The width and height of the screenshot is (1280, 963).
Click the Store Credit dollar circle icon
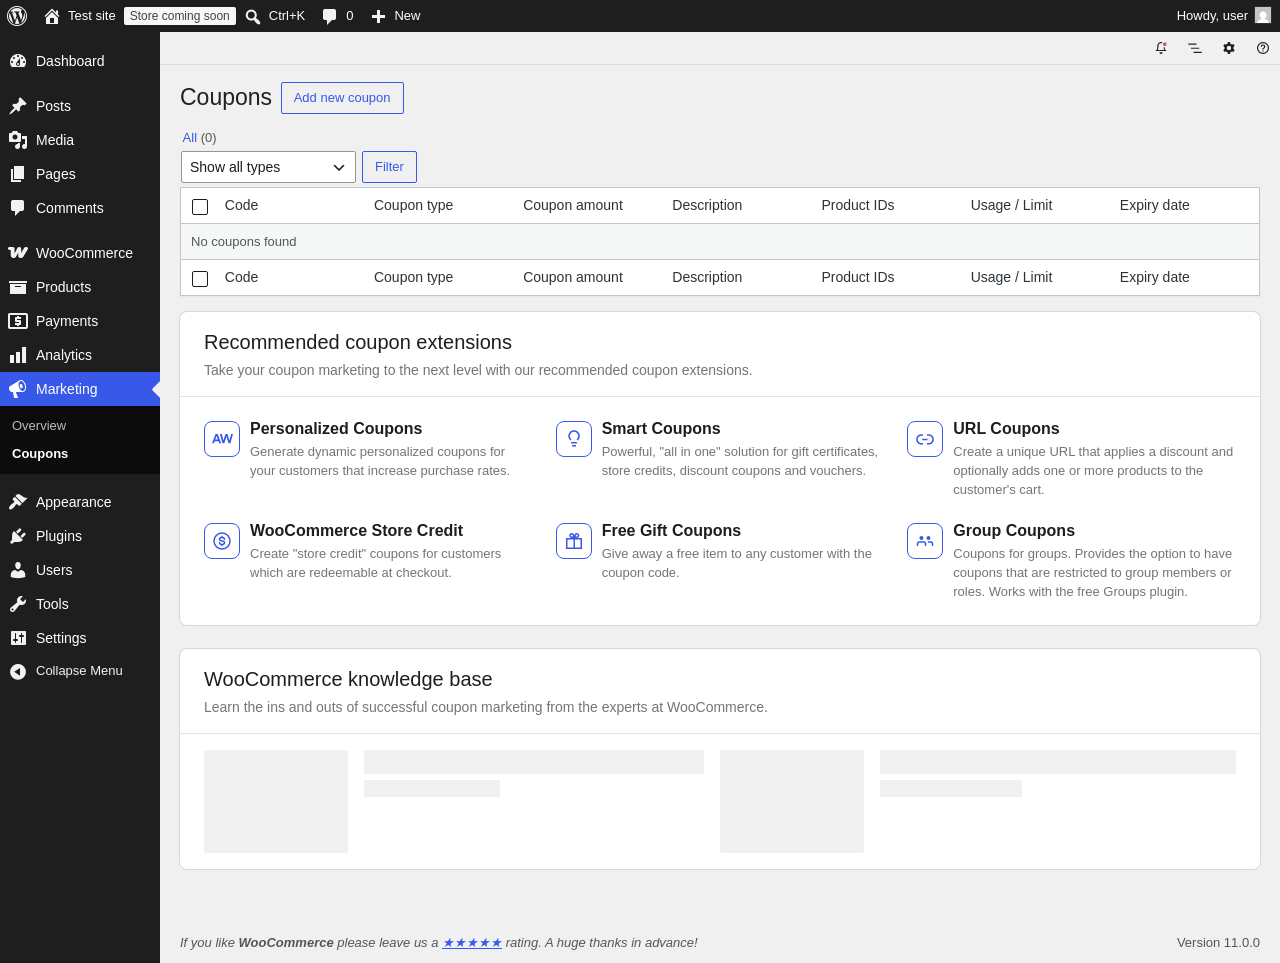pyautogui.click(x=222, y=541)
